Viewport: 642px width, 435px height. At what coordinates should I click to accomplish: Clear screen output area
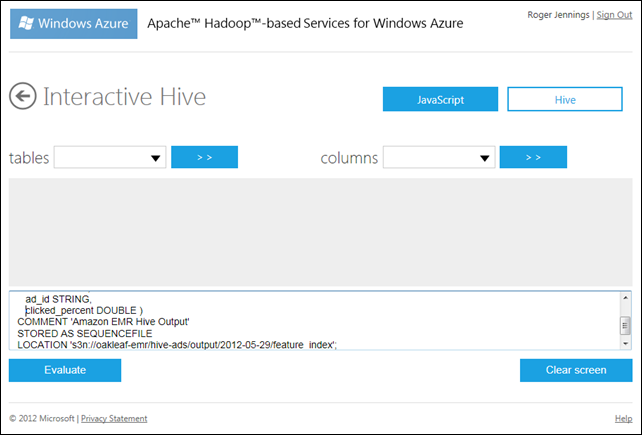[x=575, y=370]
